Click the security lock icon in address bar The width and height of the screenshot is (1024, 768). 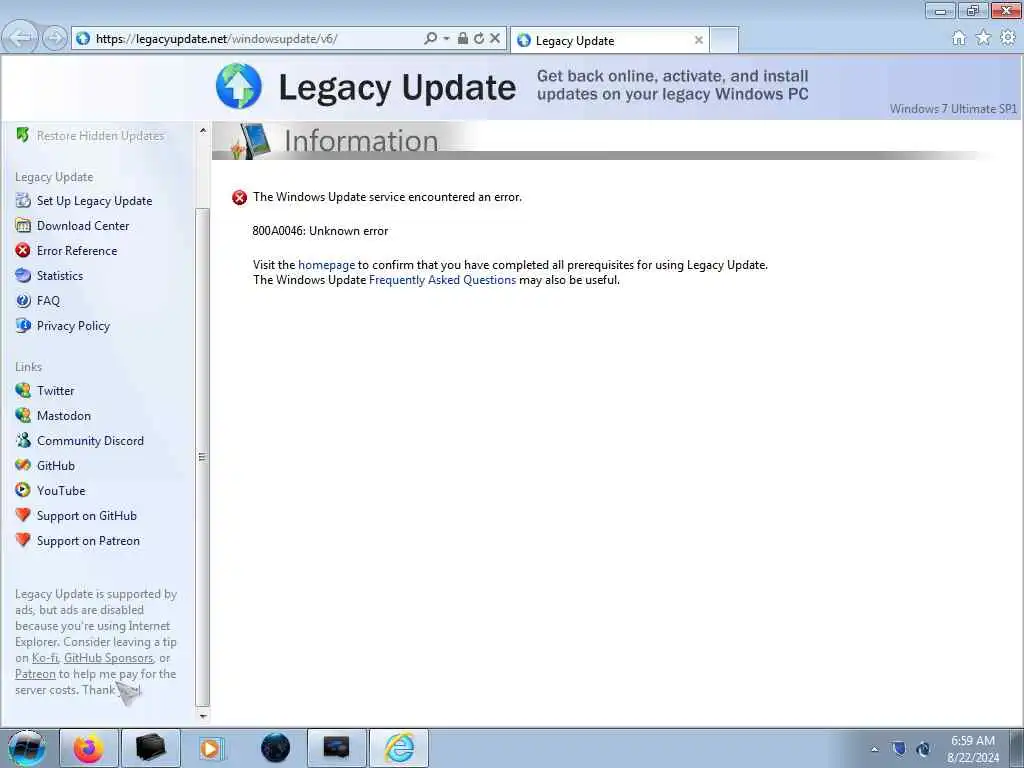[x=462, y=39]
